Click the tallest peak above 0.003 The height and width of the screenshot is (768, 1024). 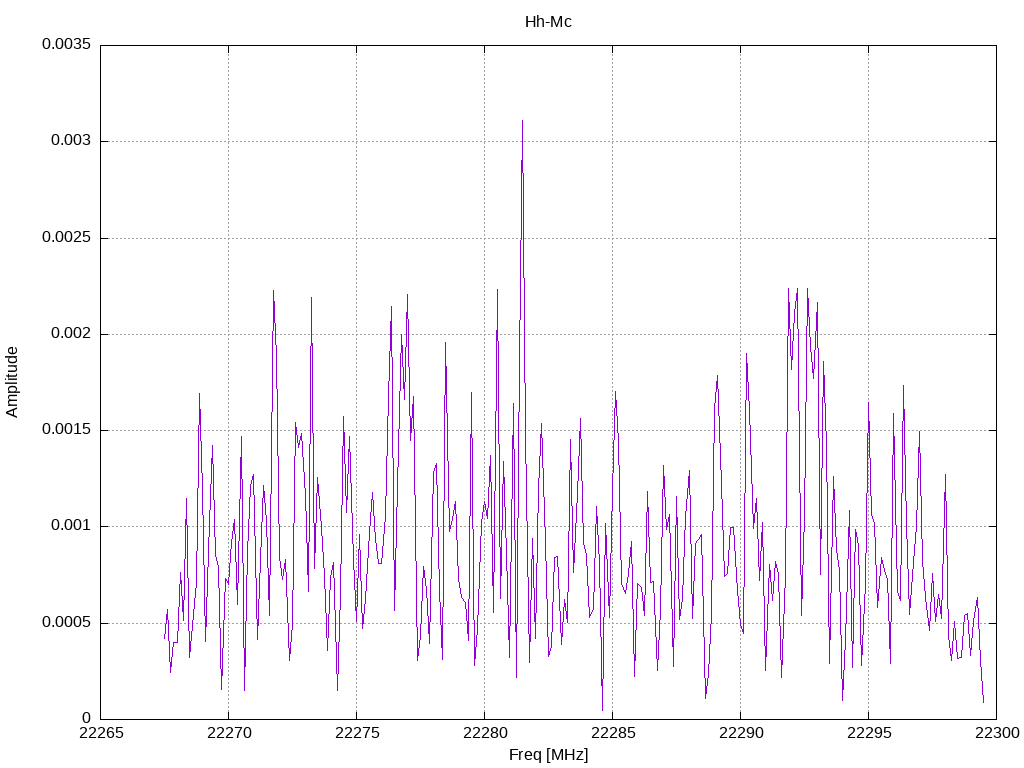[x=522, y=122]
